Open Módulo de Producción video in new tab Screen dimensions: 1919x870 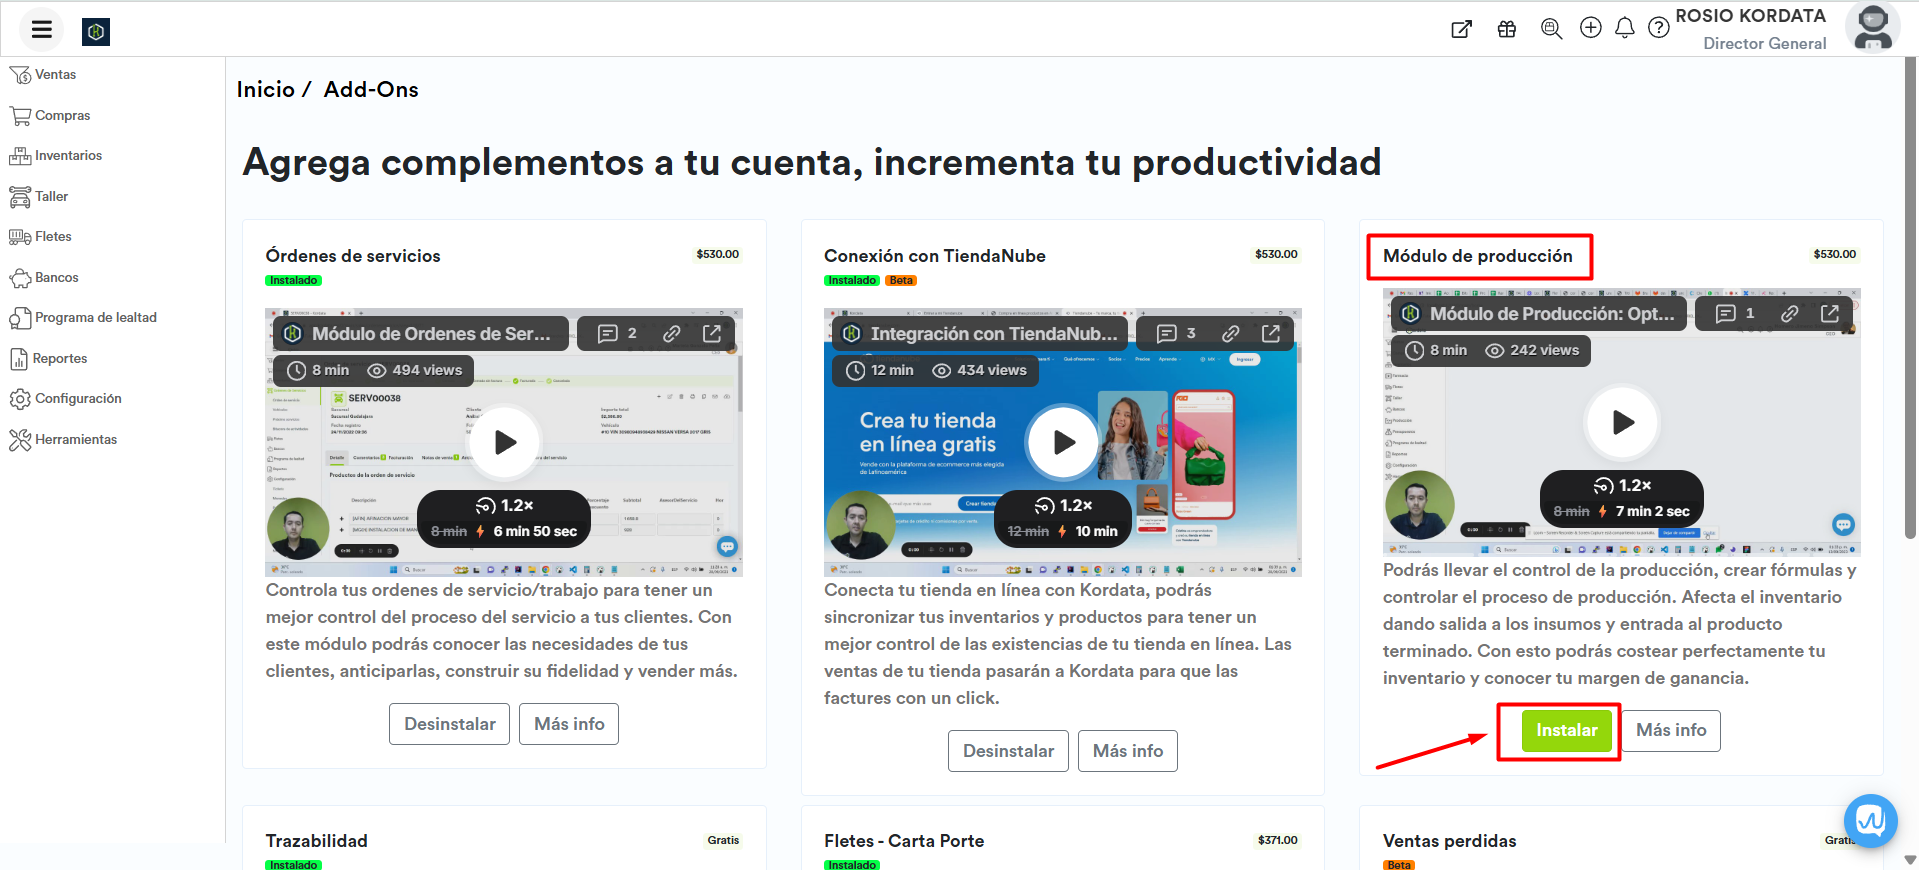[x=1829, y=313]
